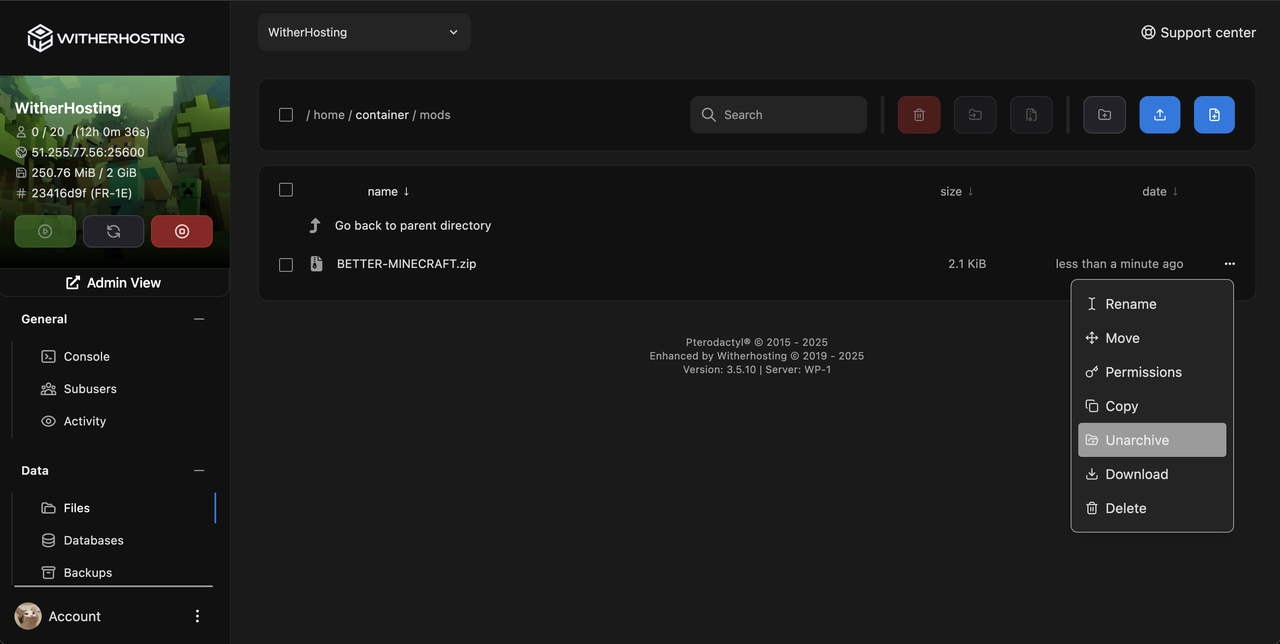Navigate to the home breadcrumb
Screen dimensions: 1280x644
point(329,115)
